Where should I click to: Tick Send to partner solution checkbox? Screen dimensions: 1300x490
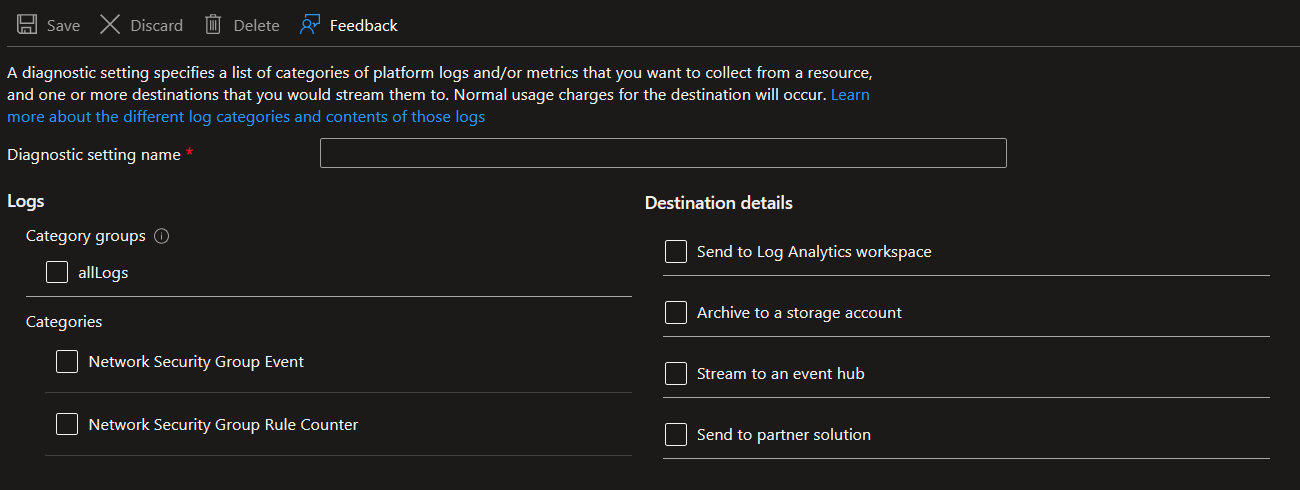tap(676, 435)
